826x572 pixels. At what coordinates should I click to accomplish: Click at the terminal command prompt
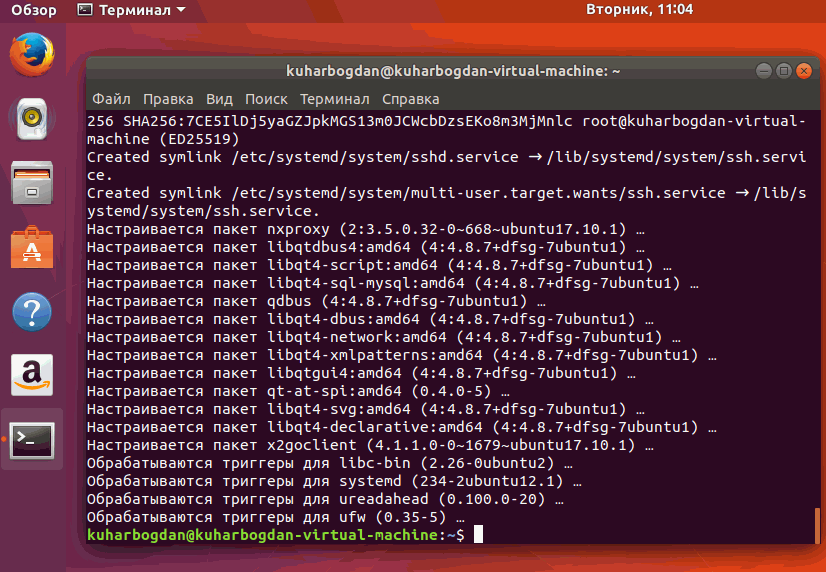[x=478, y=535]
